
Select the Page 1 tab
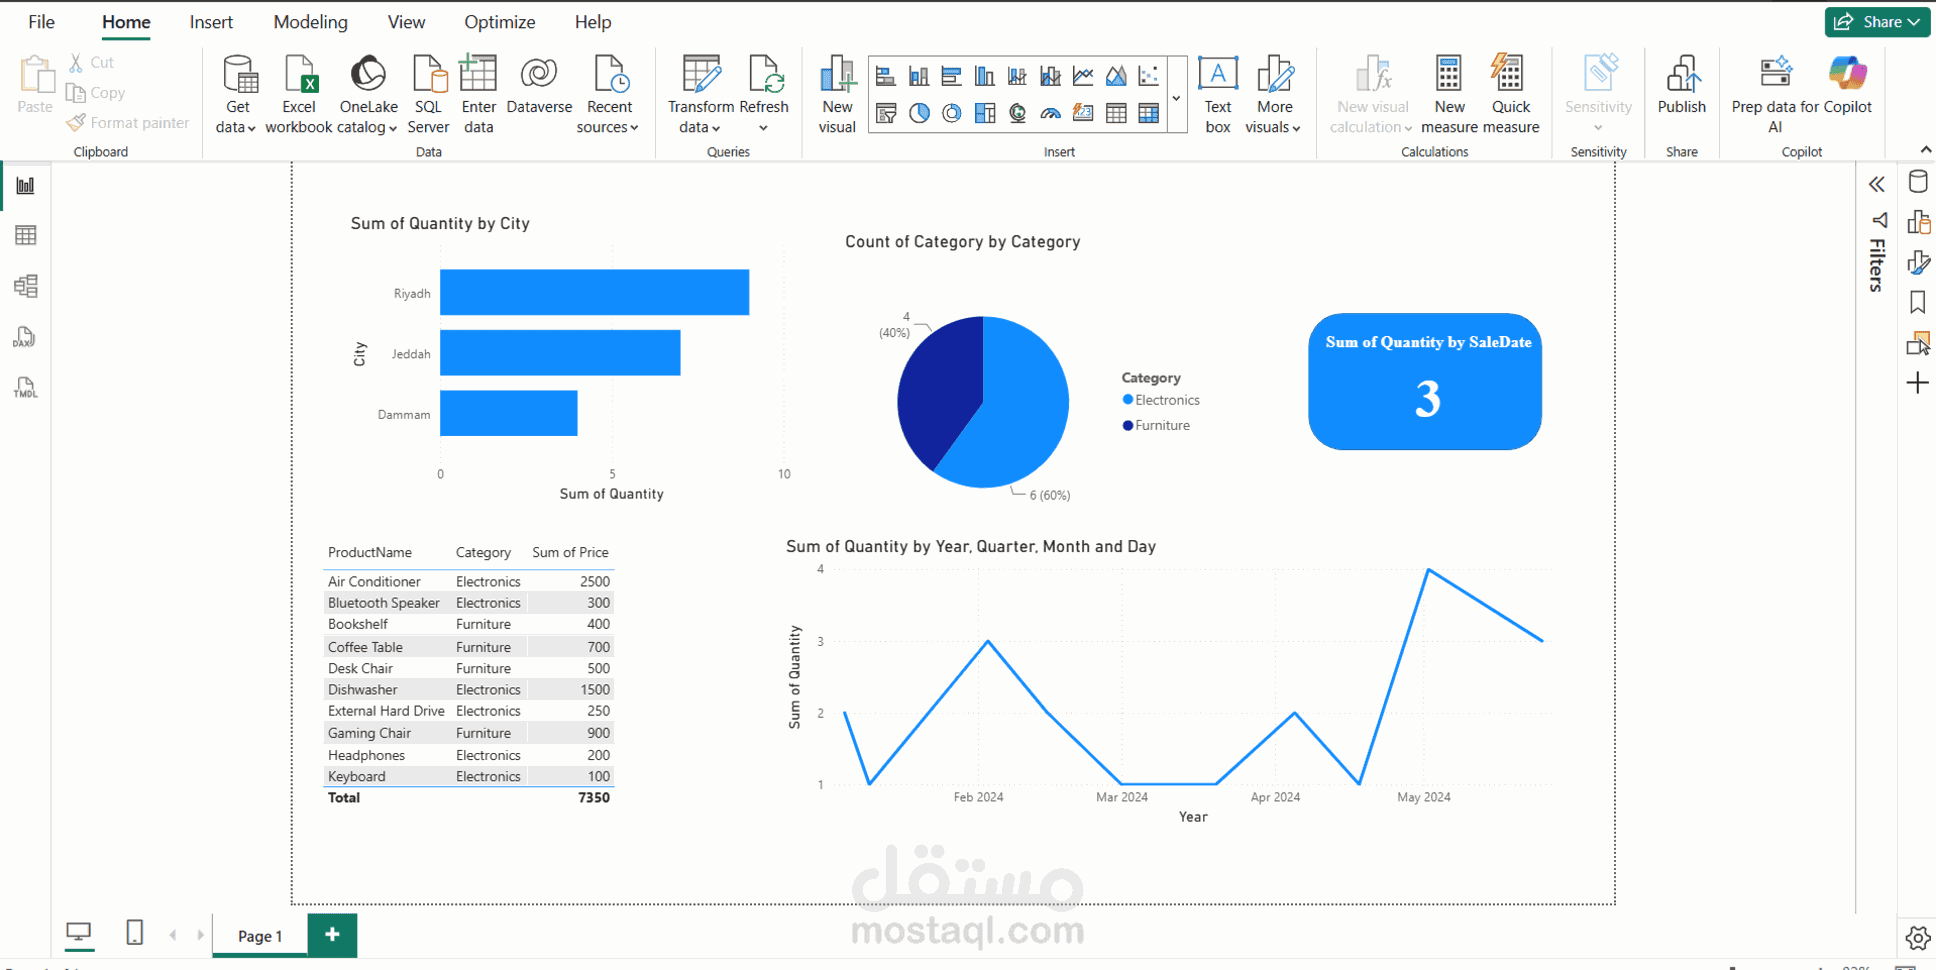pyautogui.click(x=260, y=936)
